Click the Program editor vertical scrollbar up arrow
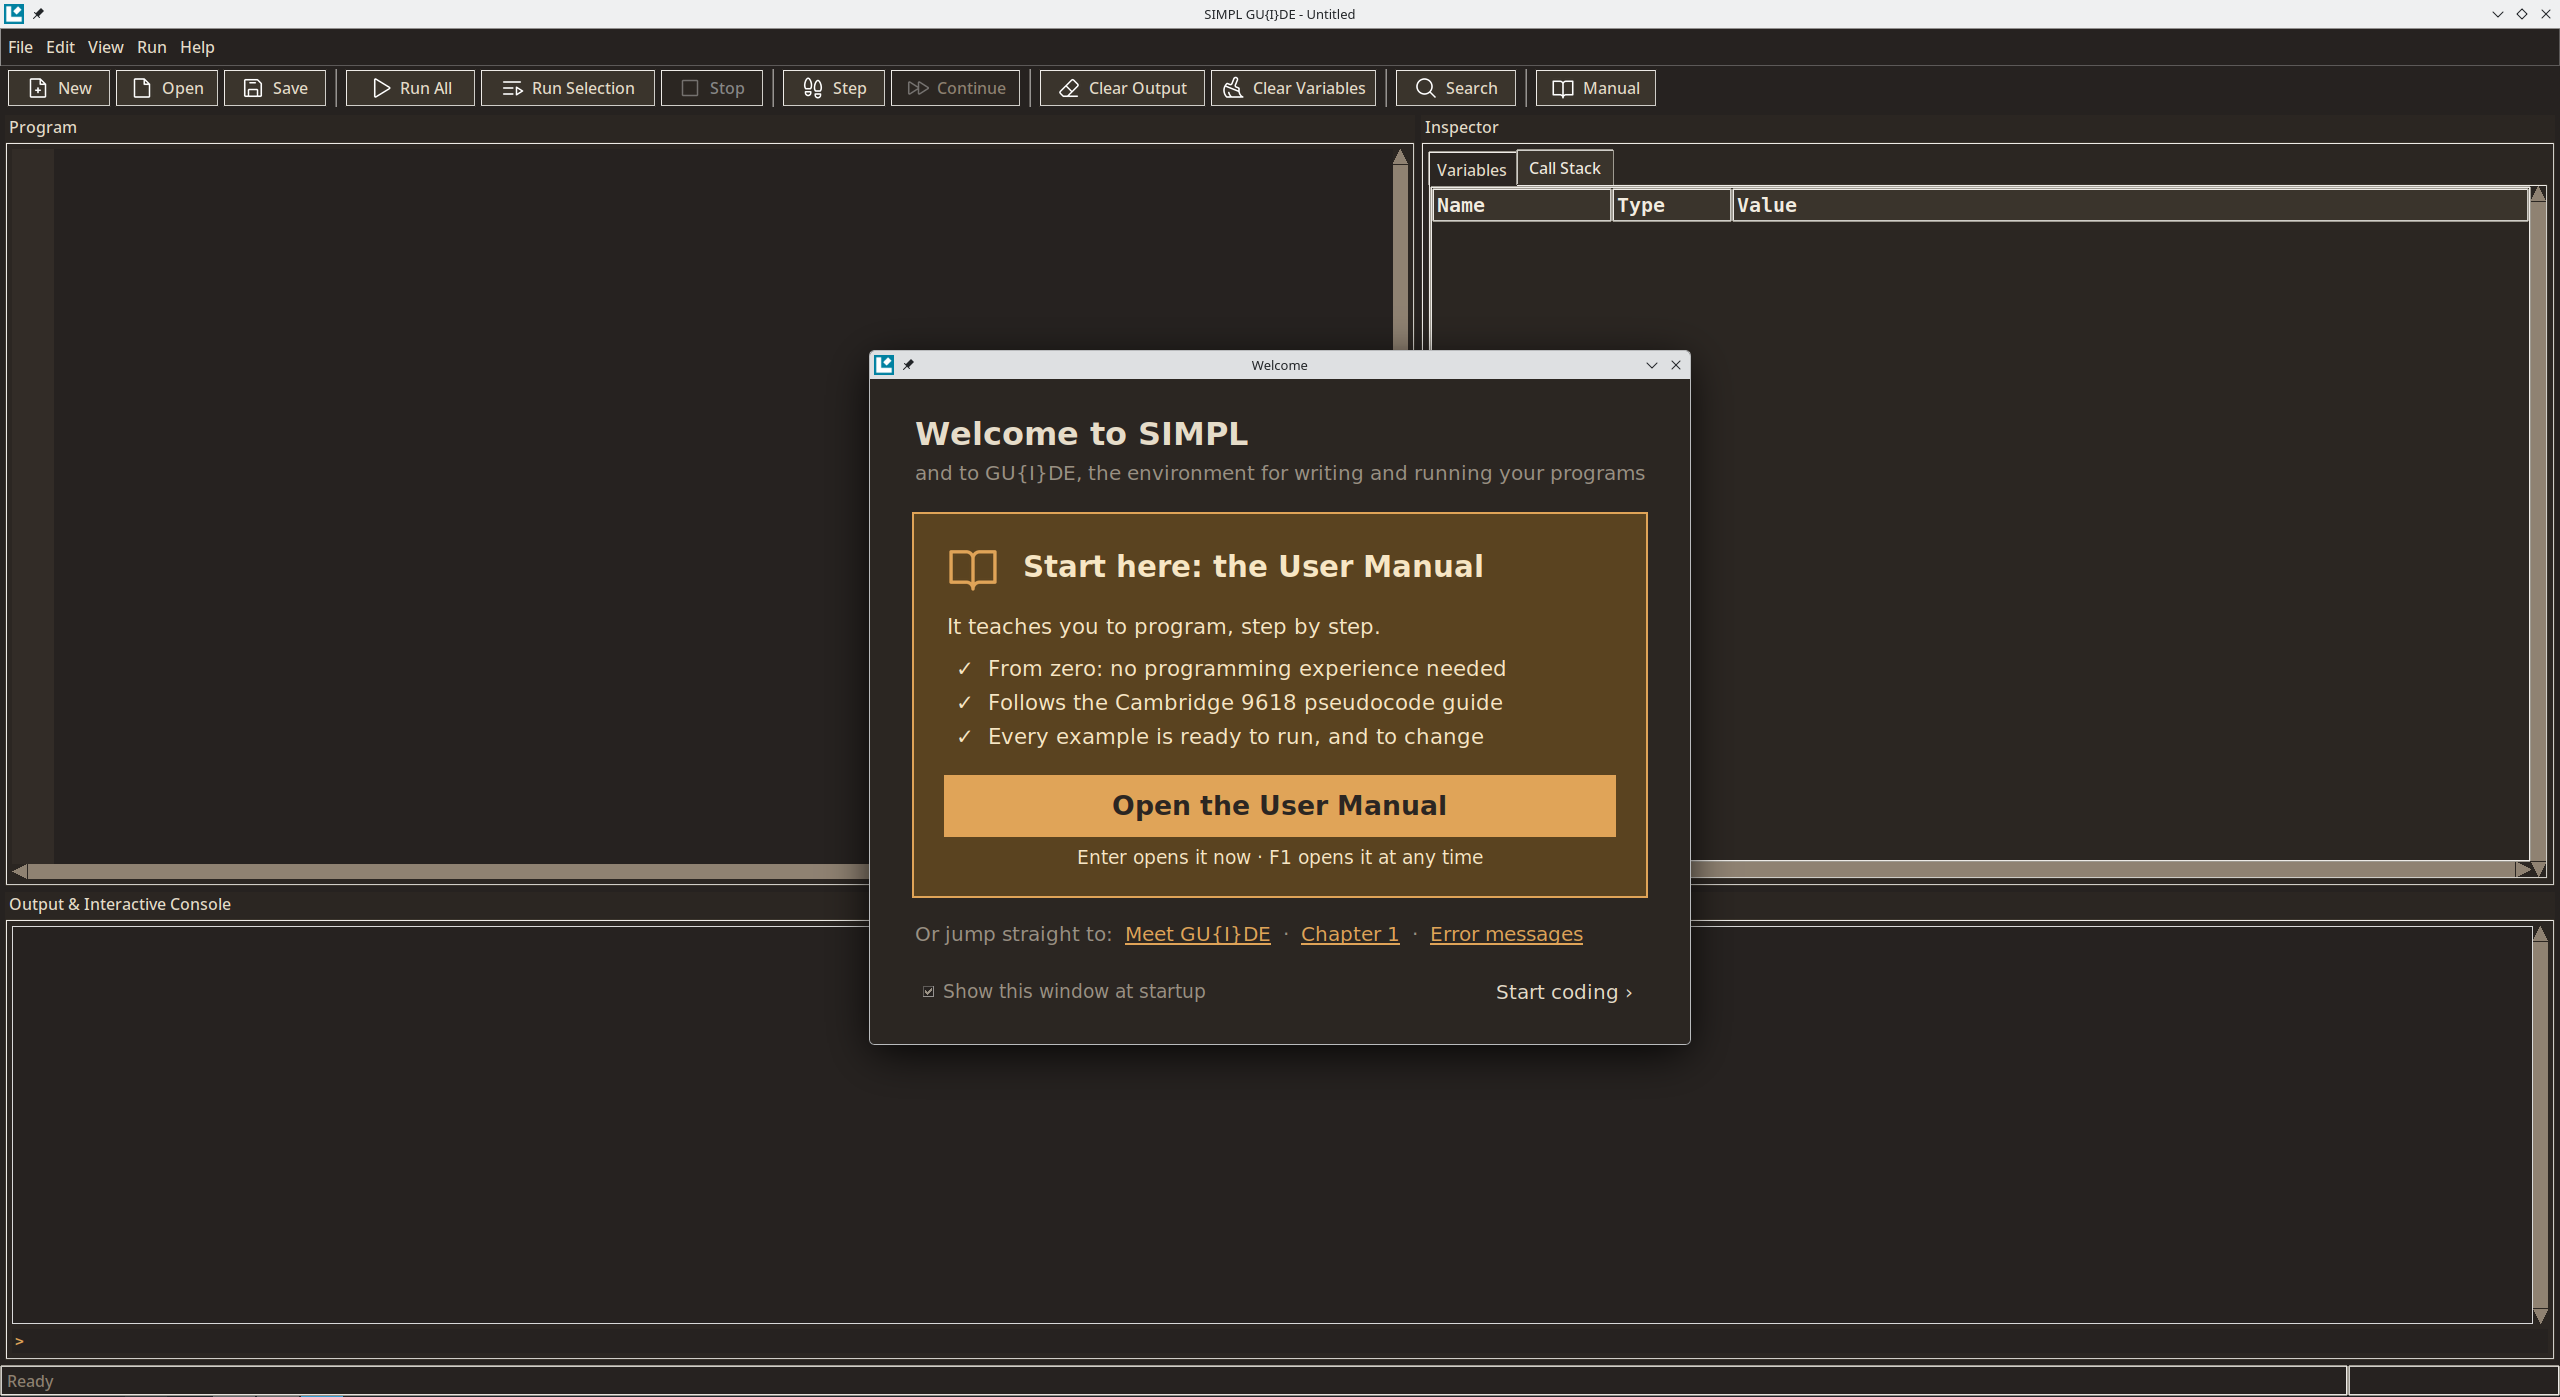Viewport: 2560px width, 1397px height. click(1400, 157)
